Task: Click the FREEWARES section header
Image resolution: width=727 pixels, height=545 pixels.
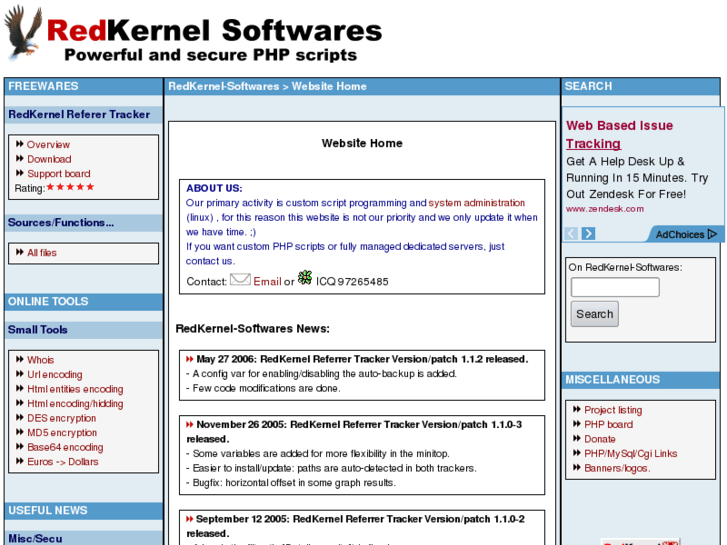Action: 43,86
